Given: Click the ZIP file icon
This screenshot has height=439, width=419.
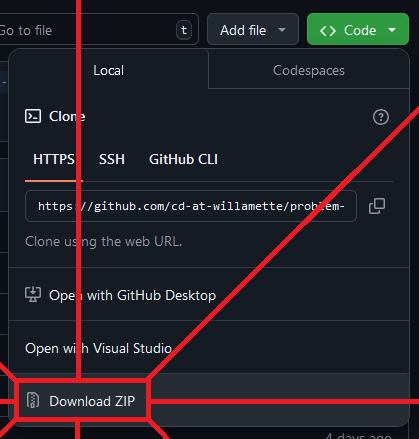Looking at the screenshot, I should click(33, 400).
